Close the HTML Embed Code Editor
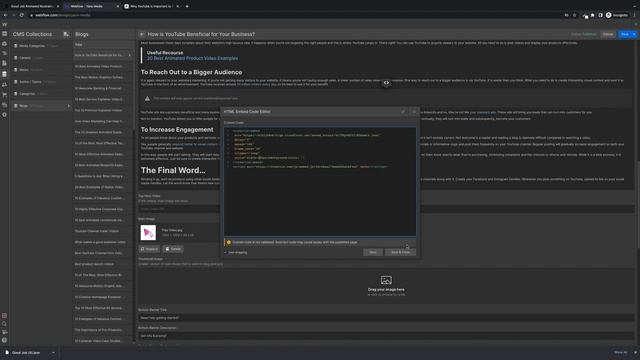This screenshot has width=640, height=360. tap(414, 111)
